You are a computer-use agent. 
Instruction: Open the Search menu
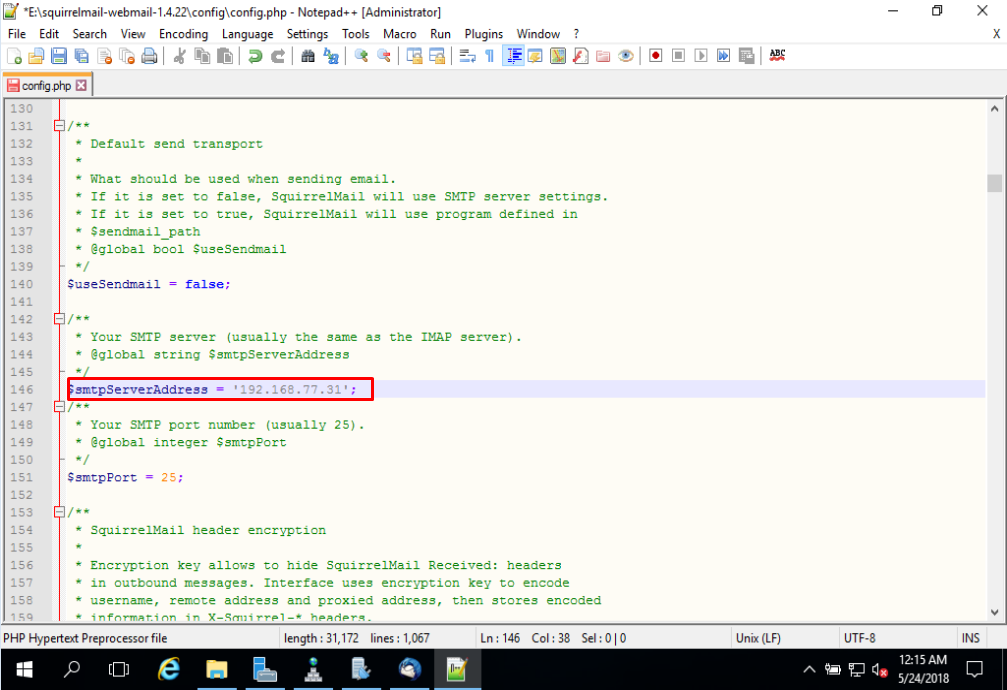89,34
